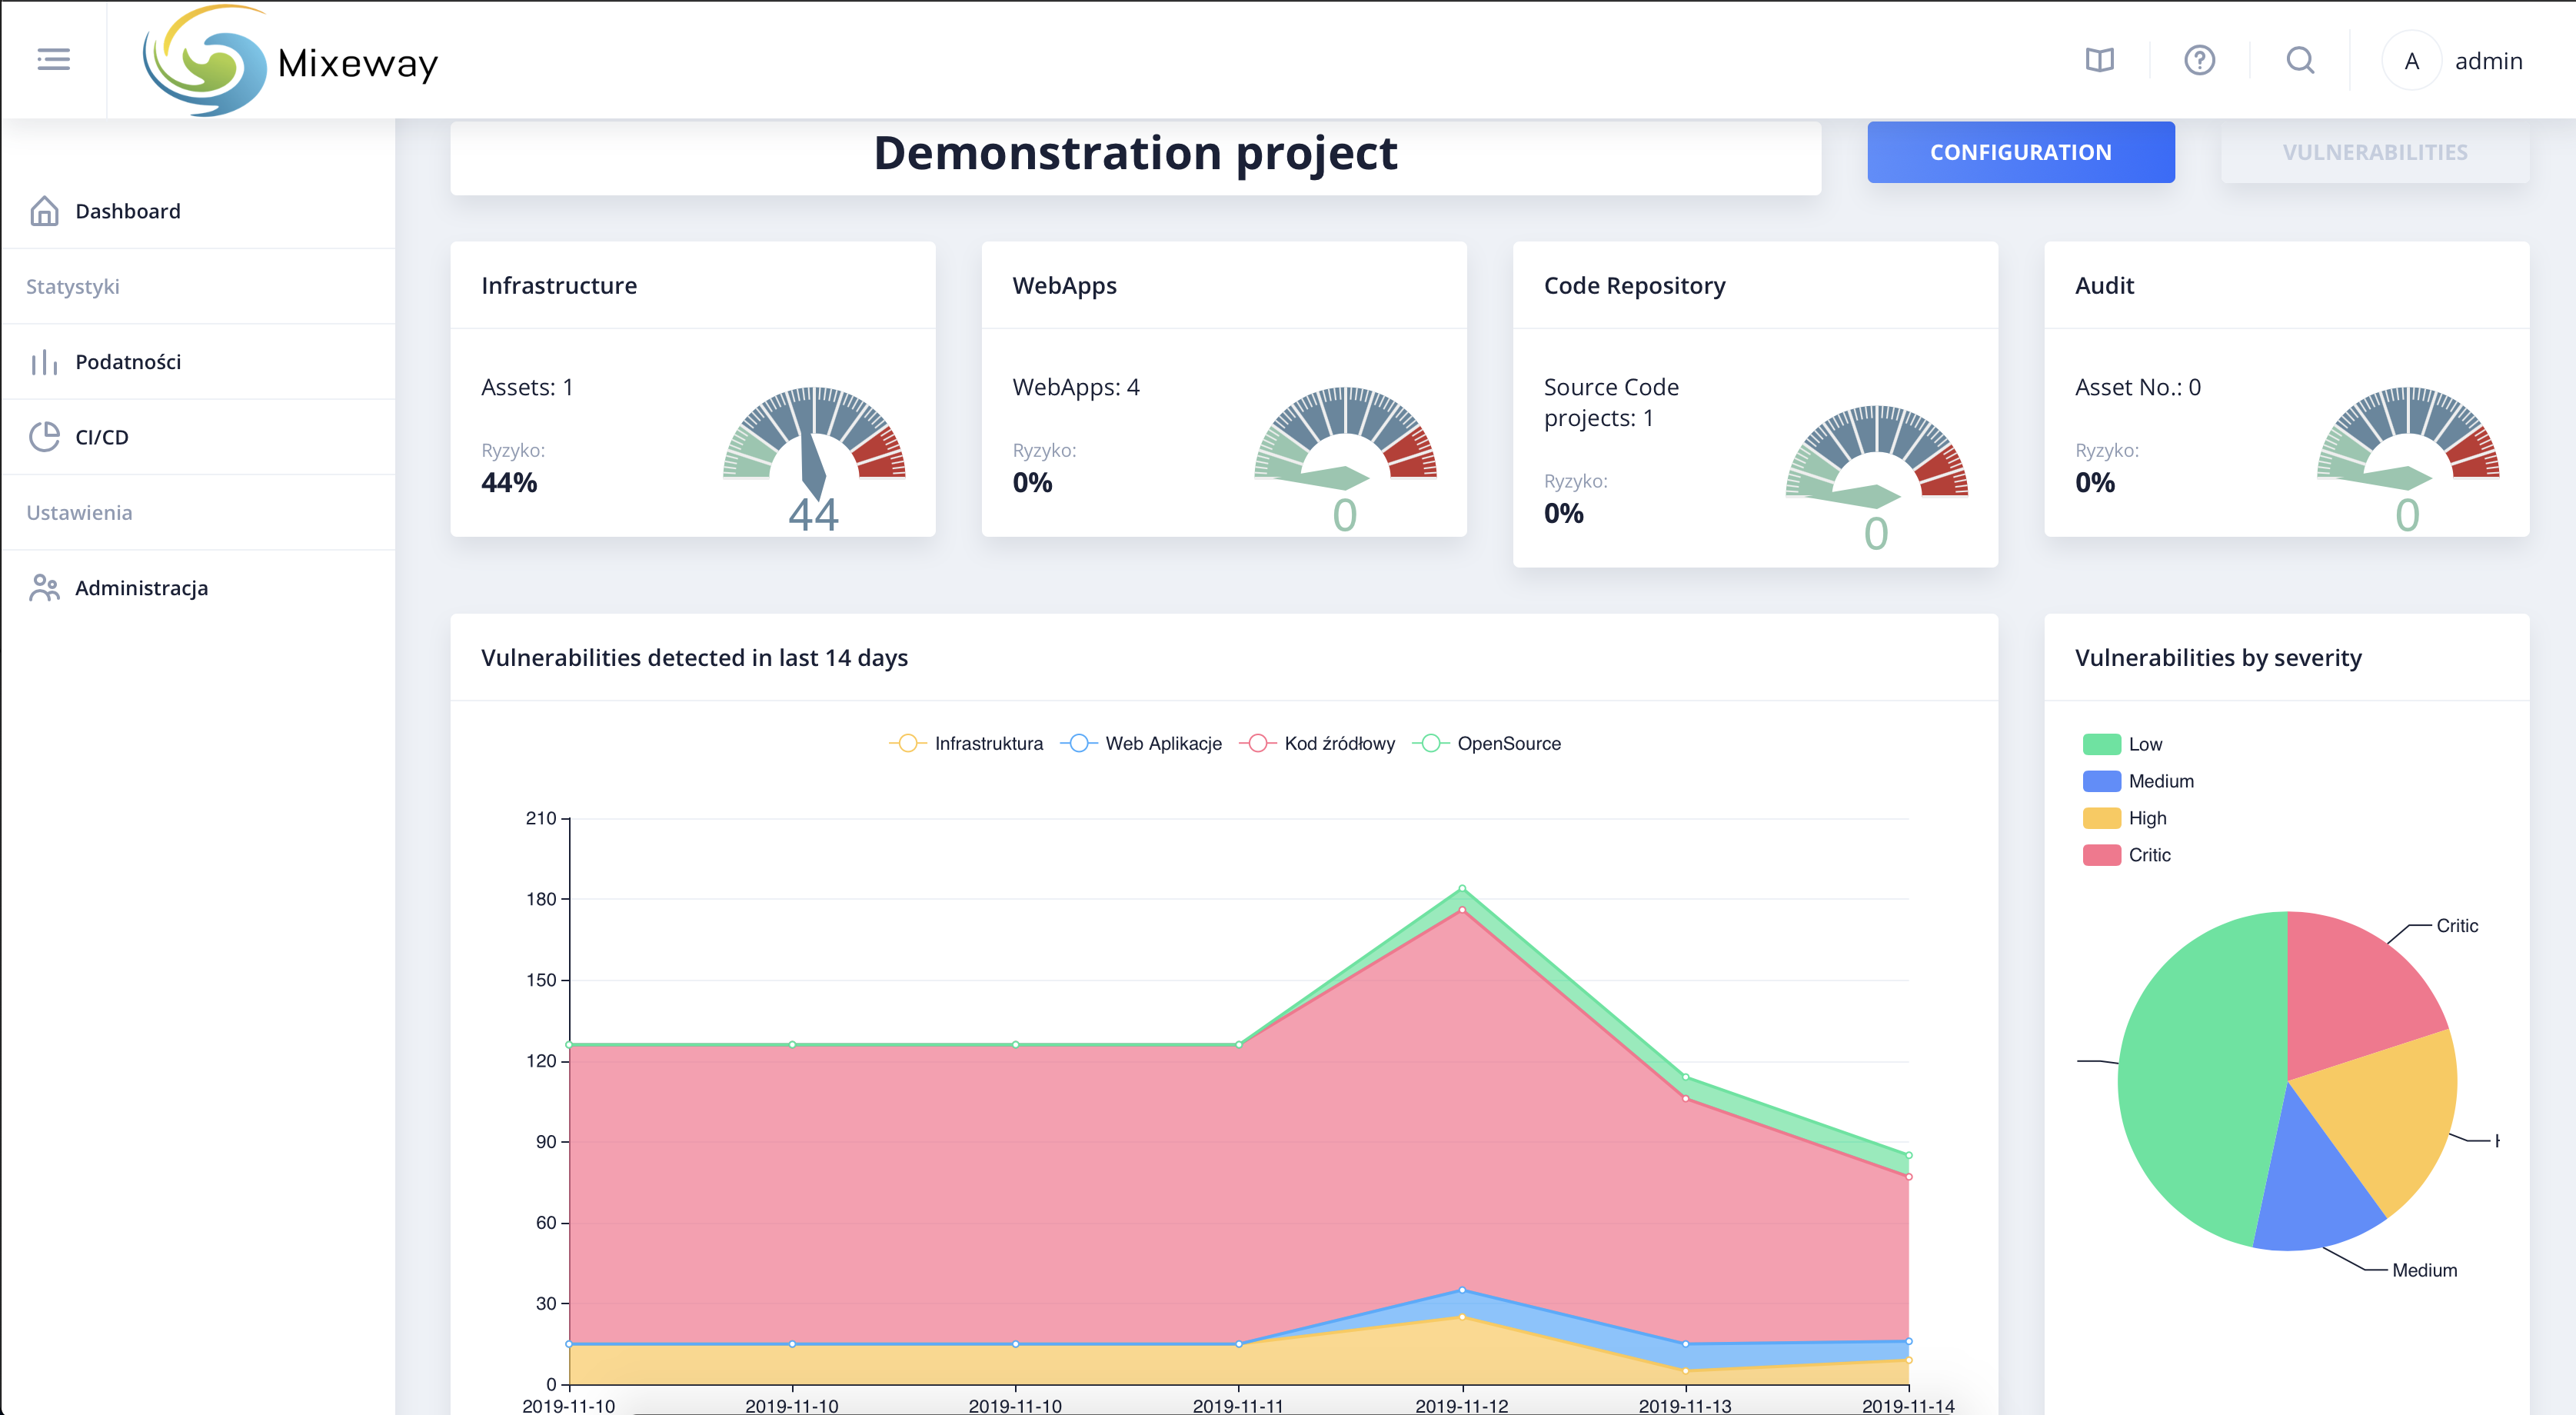The width and height of the screenshot is (2576, 1415).
Task: Open the help question mark icon
Action: [2199, 60]
